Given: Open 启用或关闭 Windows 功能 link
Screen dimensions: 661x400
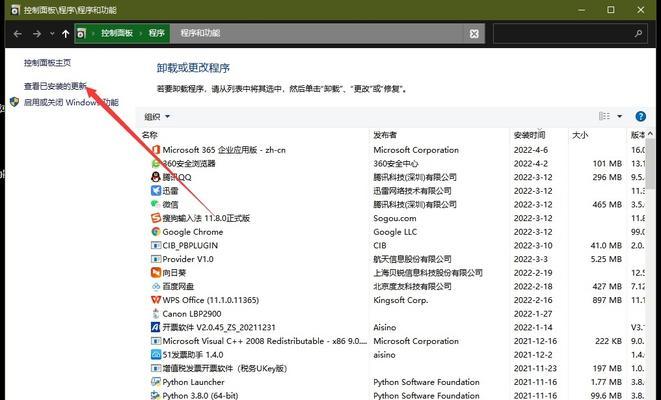Looking at the screenshot, I should click(x=71, y=102).
